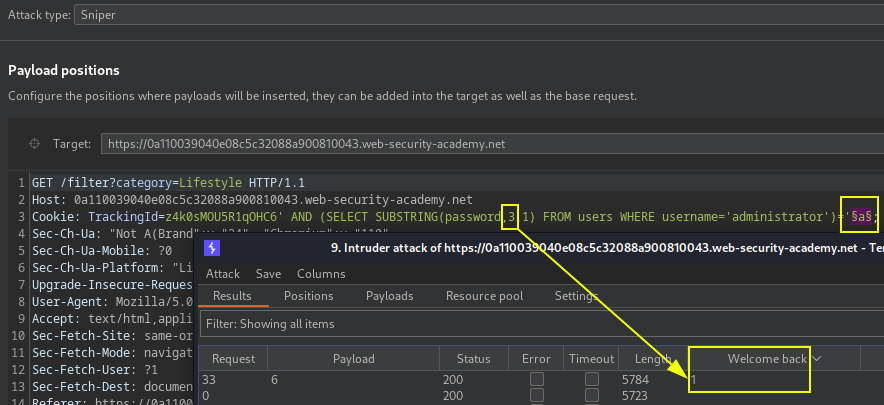This screenshot has height=405, width=884.
Task: Click the GET /filter?category=Lifestyle request line
Action: 169,183
